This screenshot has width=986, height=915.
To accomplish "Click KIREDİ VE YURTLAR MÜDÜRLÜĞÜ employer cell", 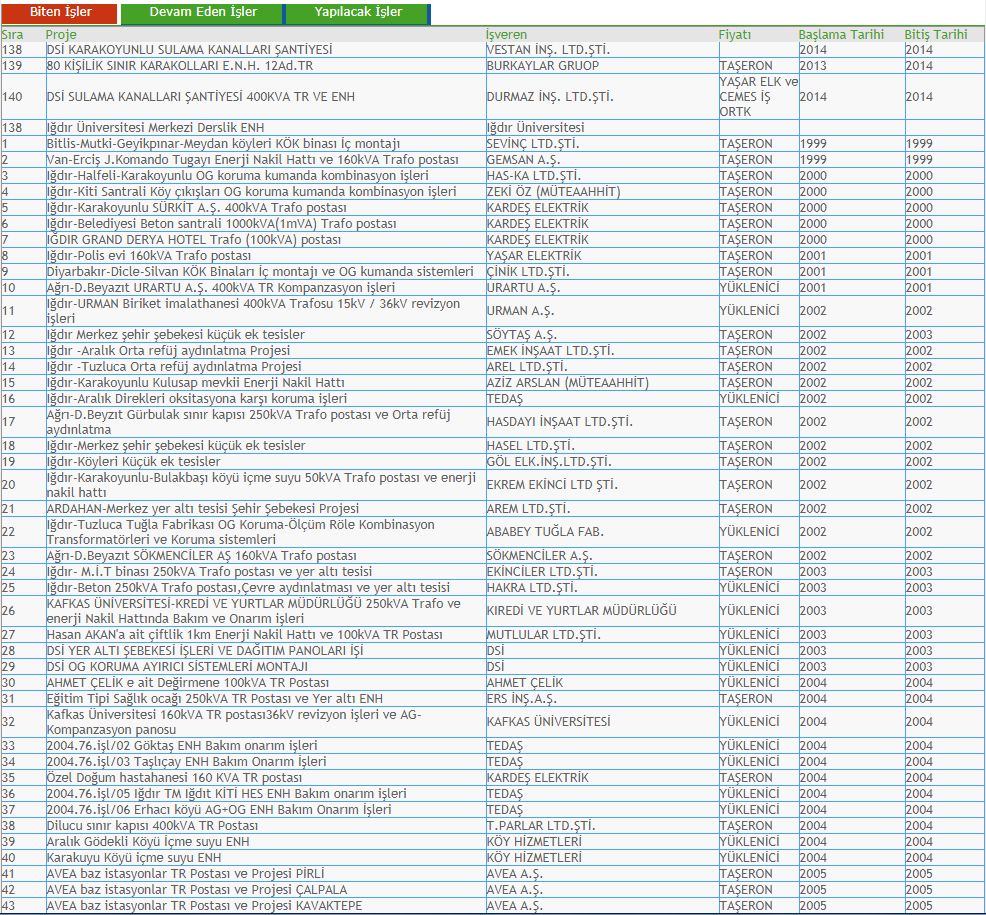I will point(602,611).
